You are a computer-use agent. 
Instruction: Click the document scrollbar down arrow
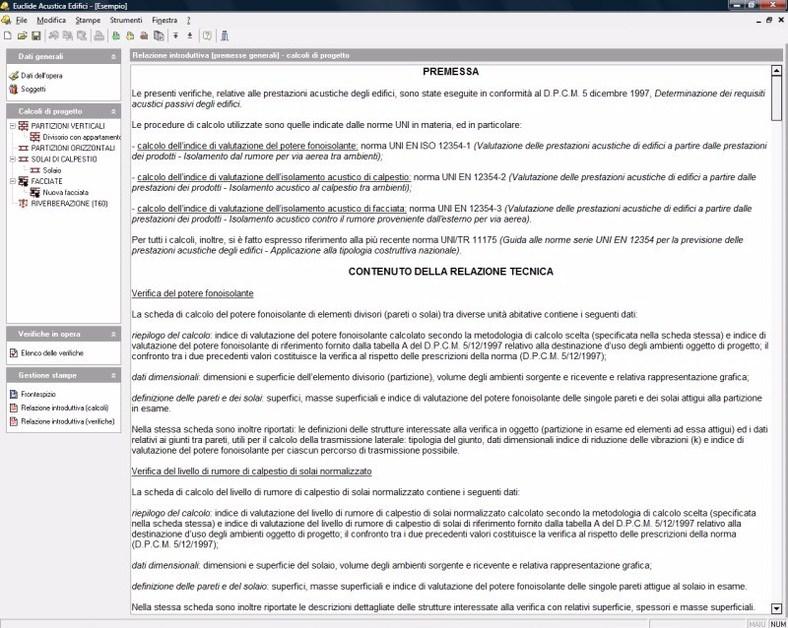[777, 608]
